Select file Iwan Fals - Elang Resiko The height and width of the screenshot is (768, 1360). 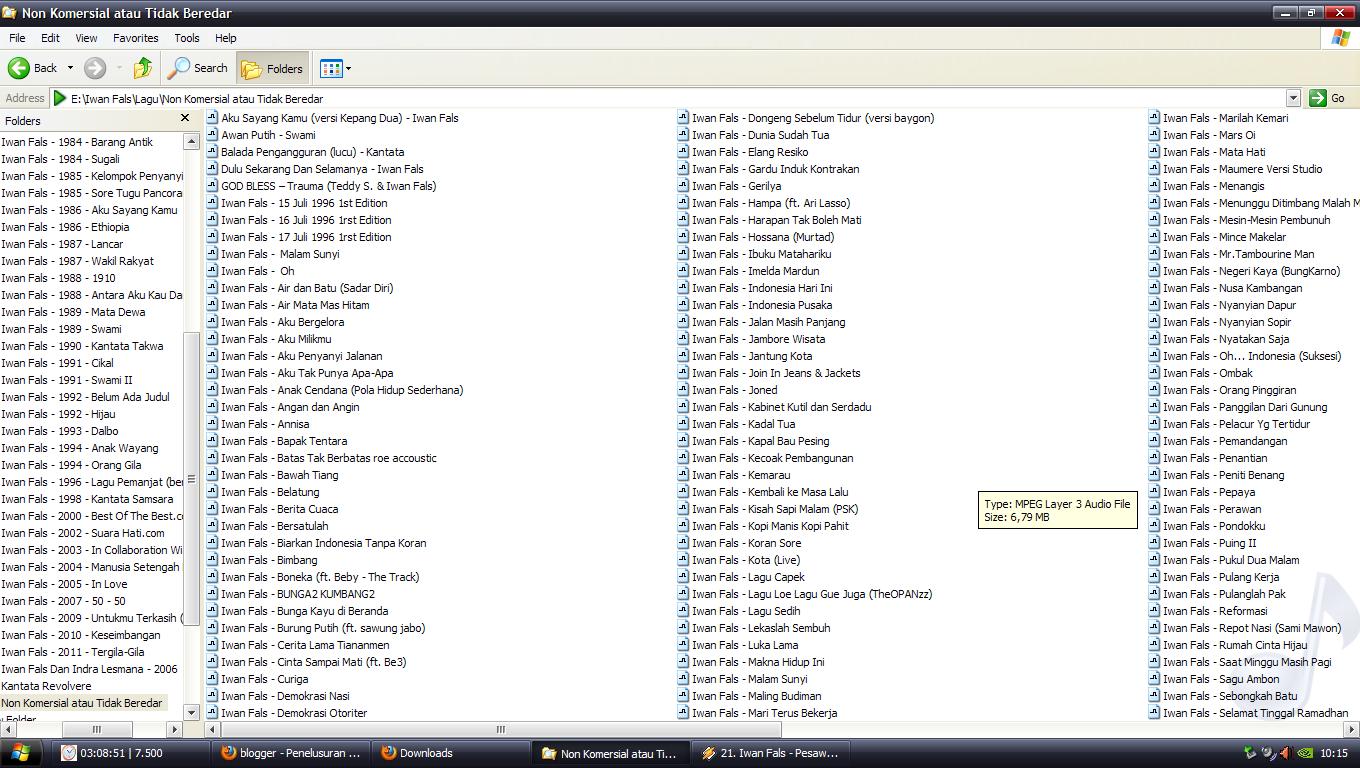(x=750, y=152)
